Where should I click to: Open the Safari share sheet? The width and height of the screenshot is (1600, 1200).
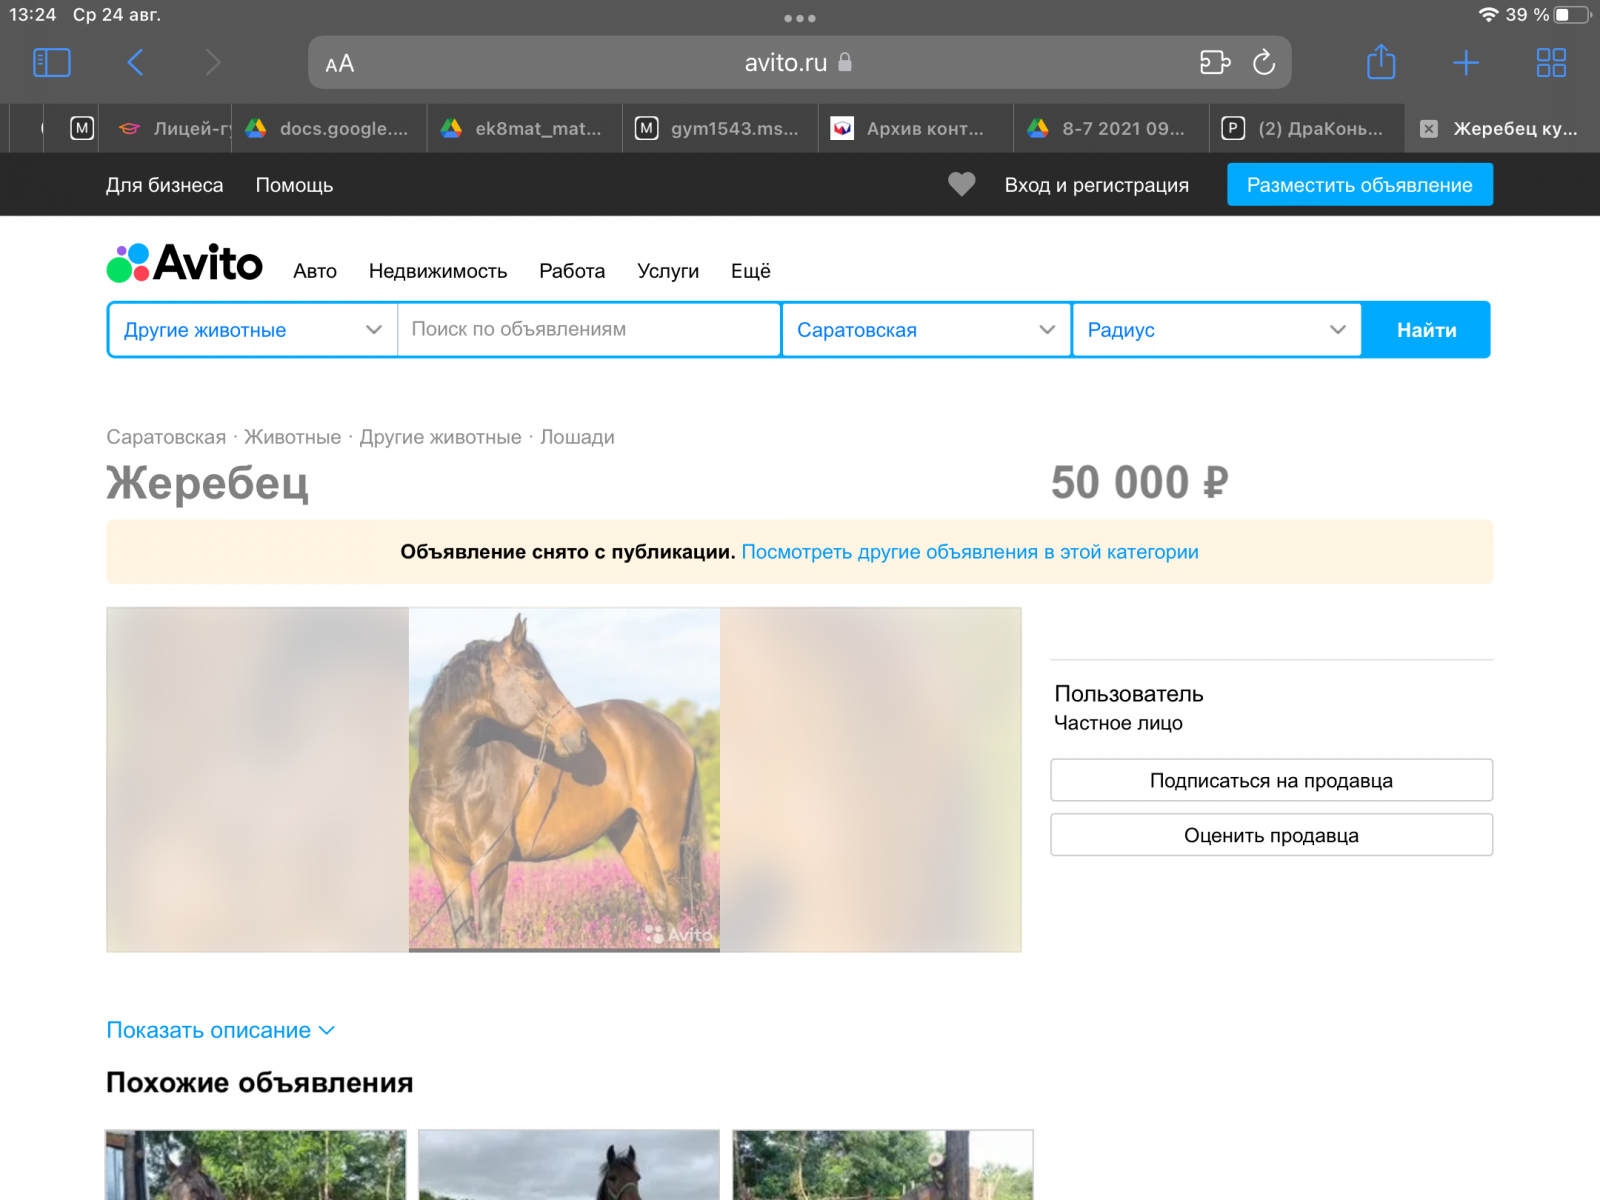point(1381,63)
